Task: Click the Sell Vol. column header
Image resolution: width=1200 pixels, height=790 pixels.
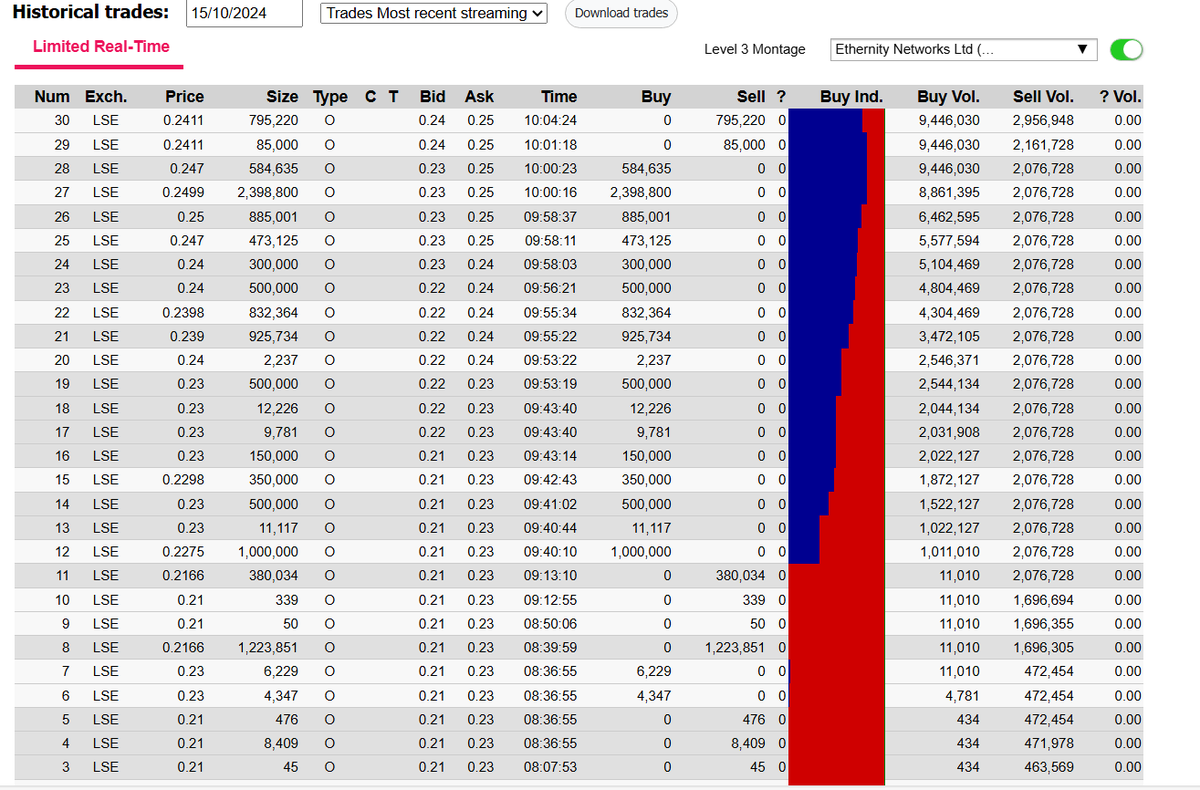Action: point(1043,96)
